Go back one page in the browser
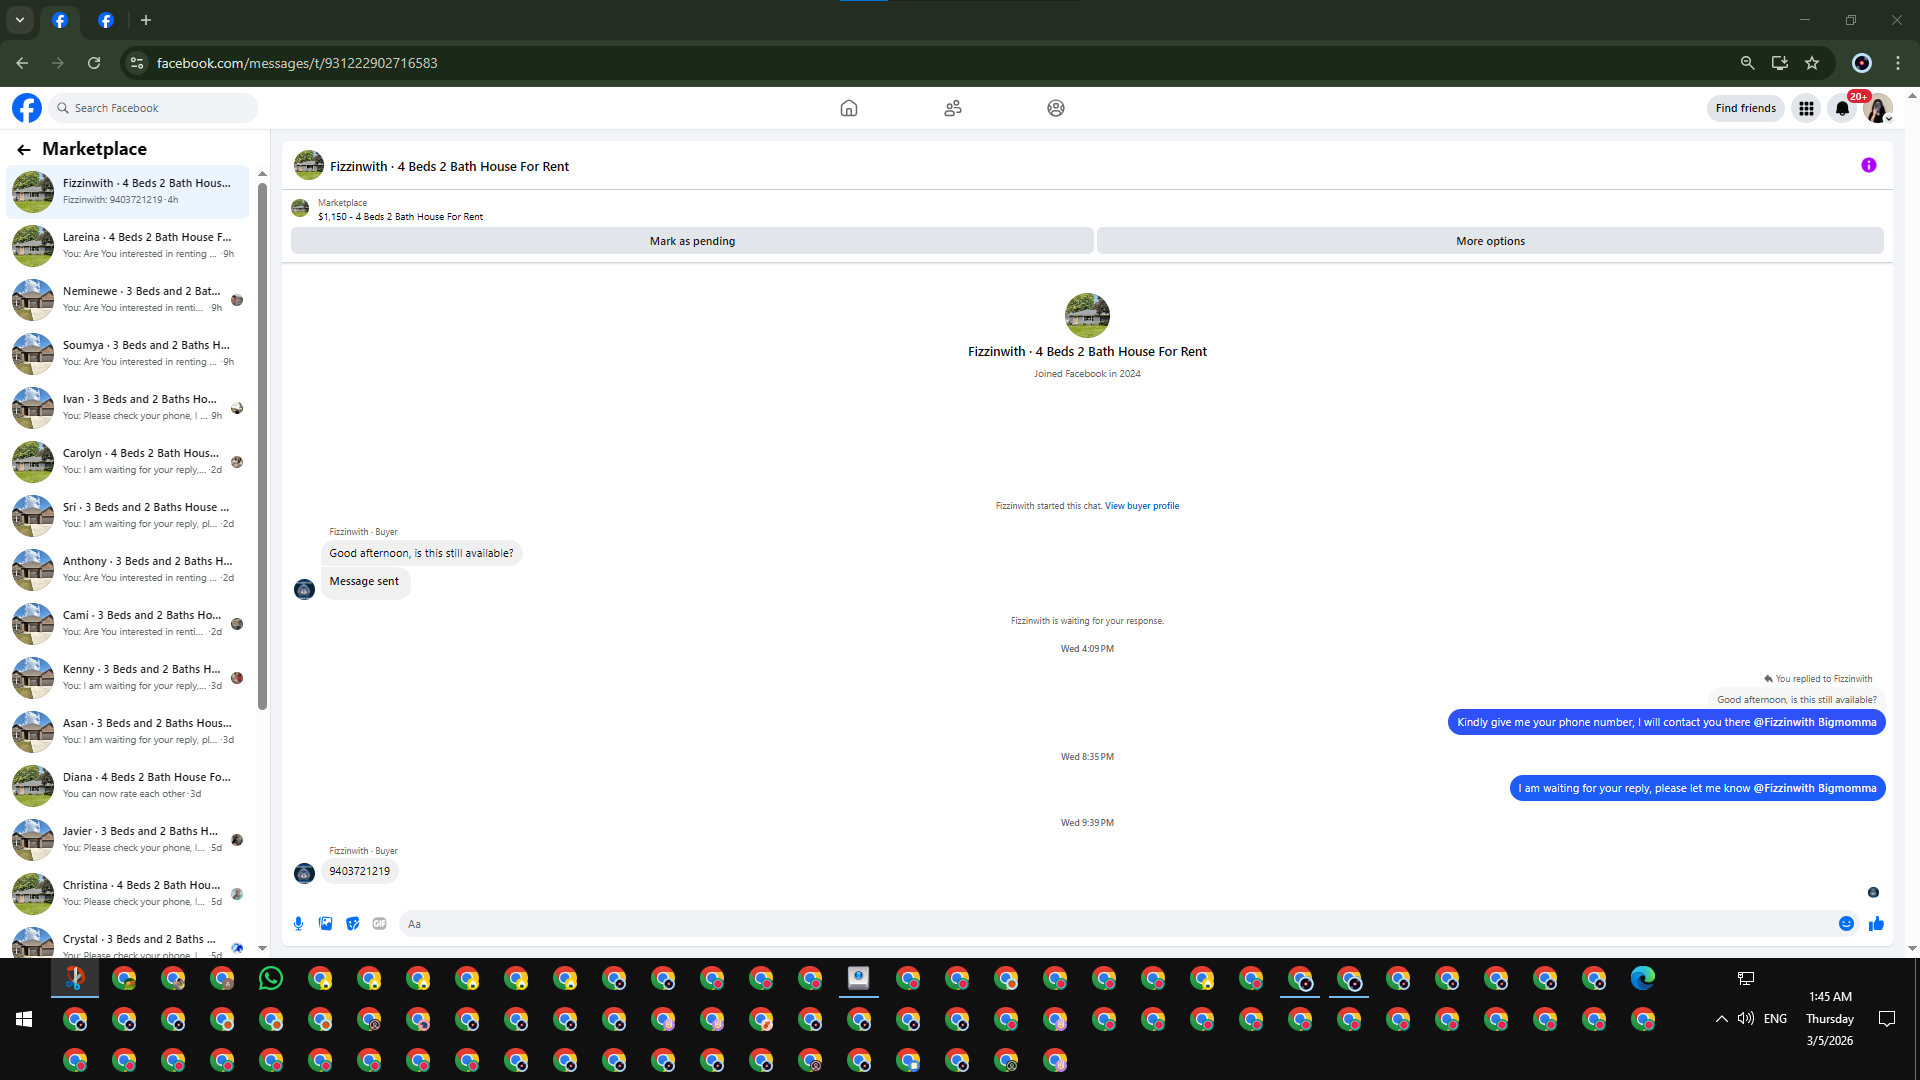Image resolution: width=1920 pixels, height=1080 pixels. [22, 63]
